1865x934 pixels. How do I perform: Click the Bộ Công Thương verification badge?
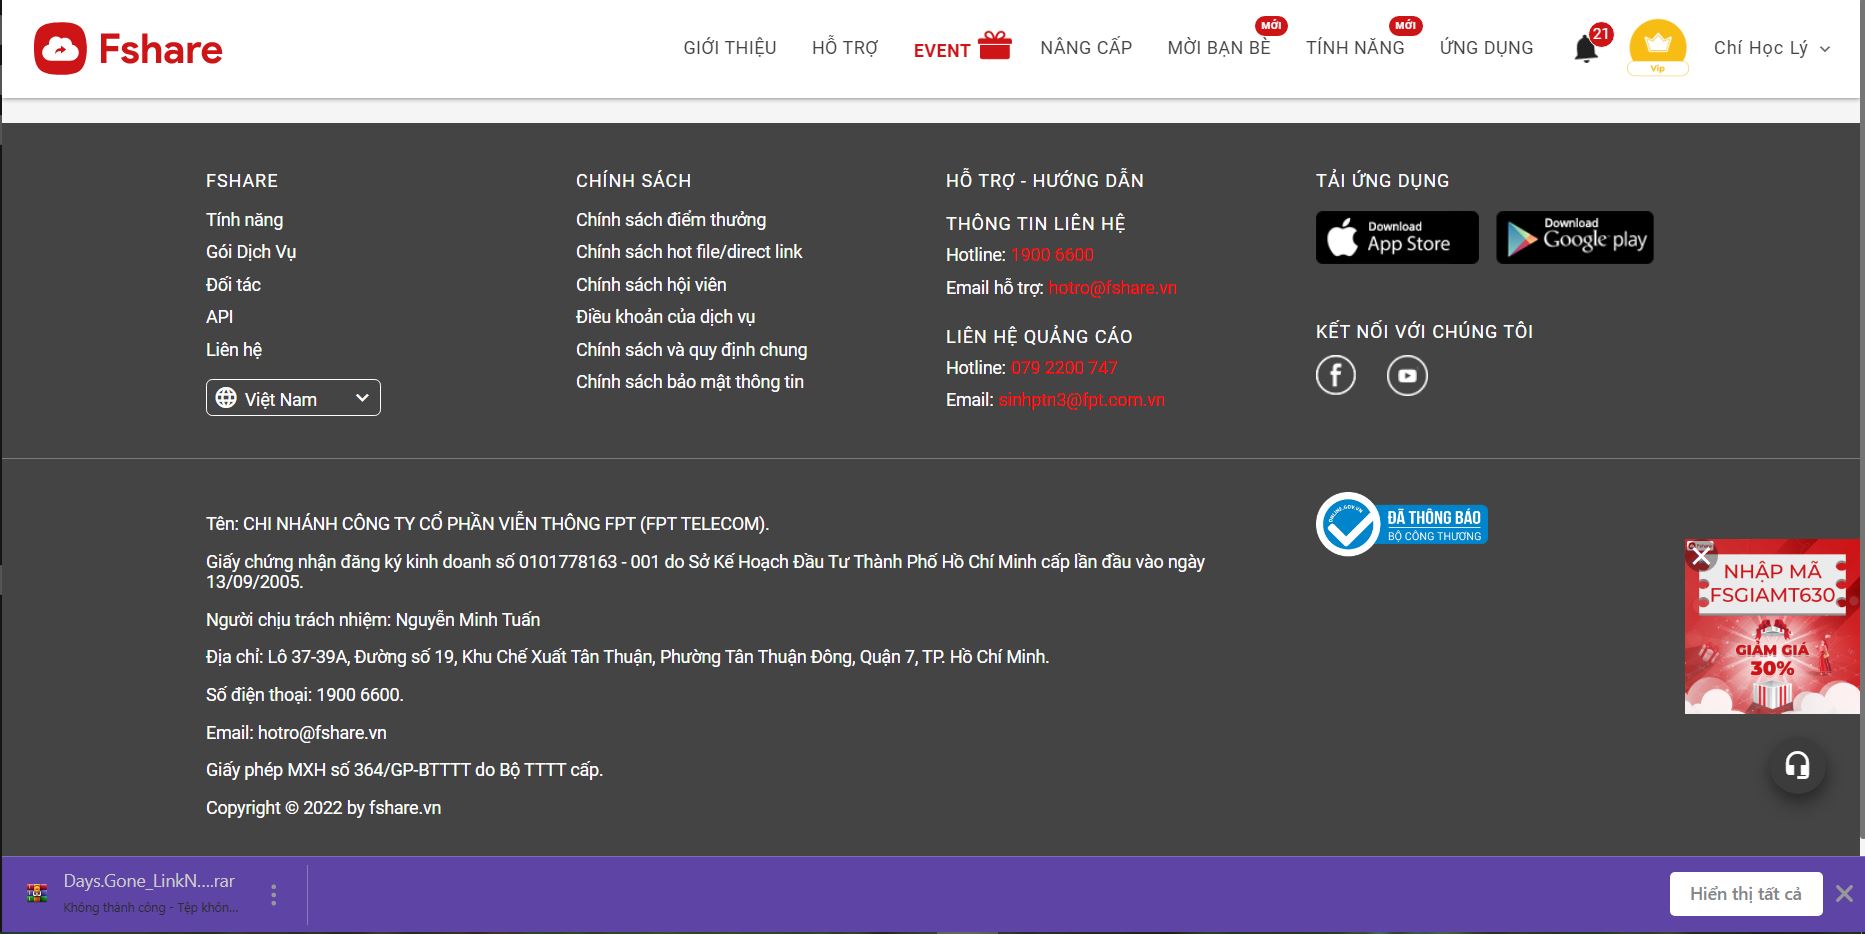pos(1402,524)
